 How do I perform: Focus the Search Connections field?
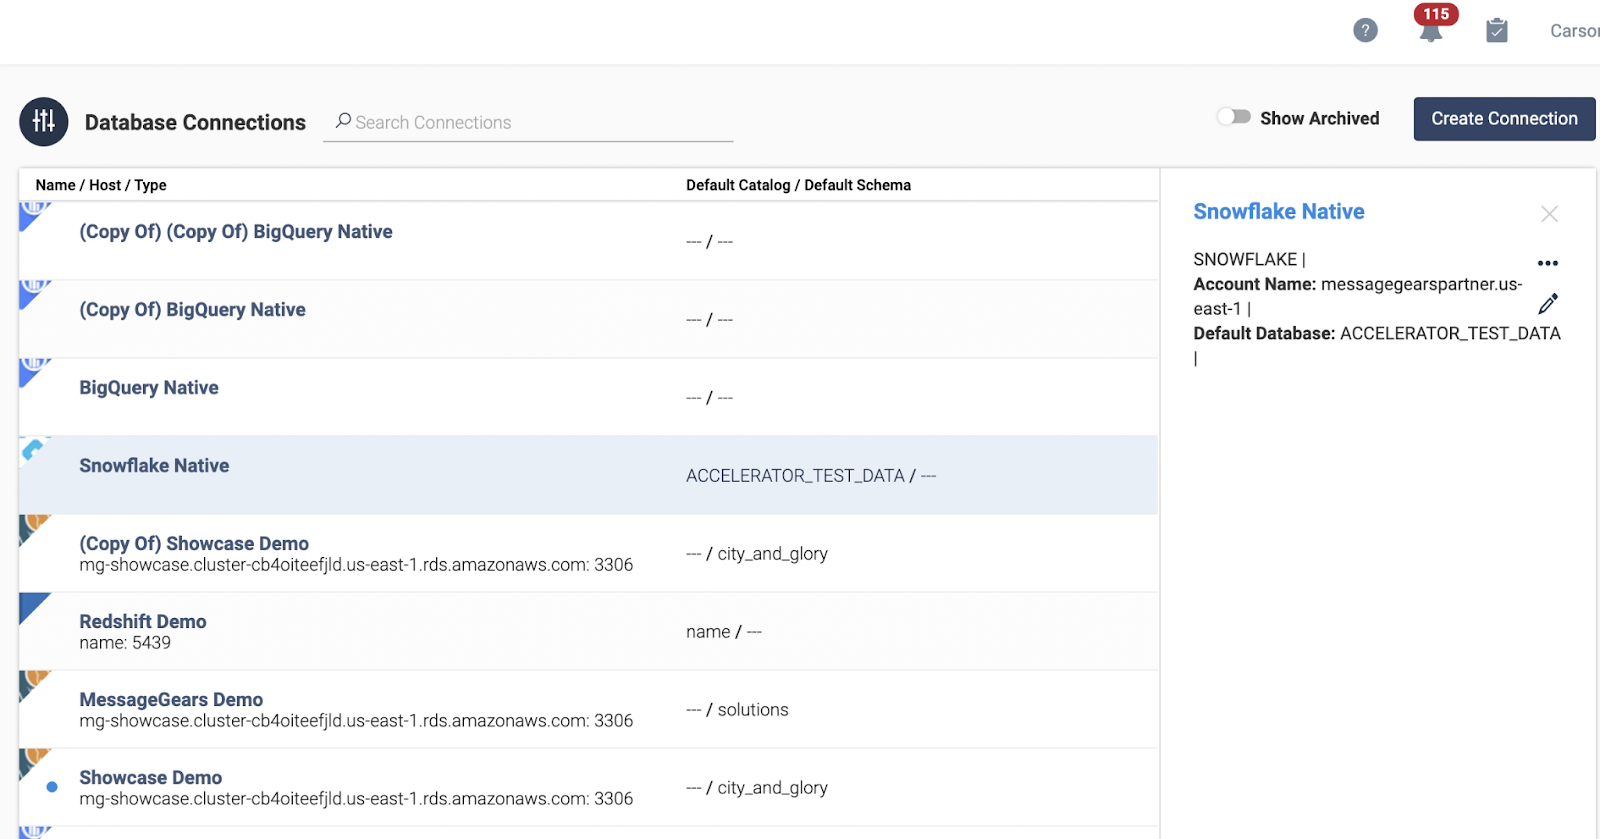(x=528, y=122)
